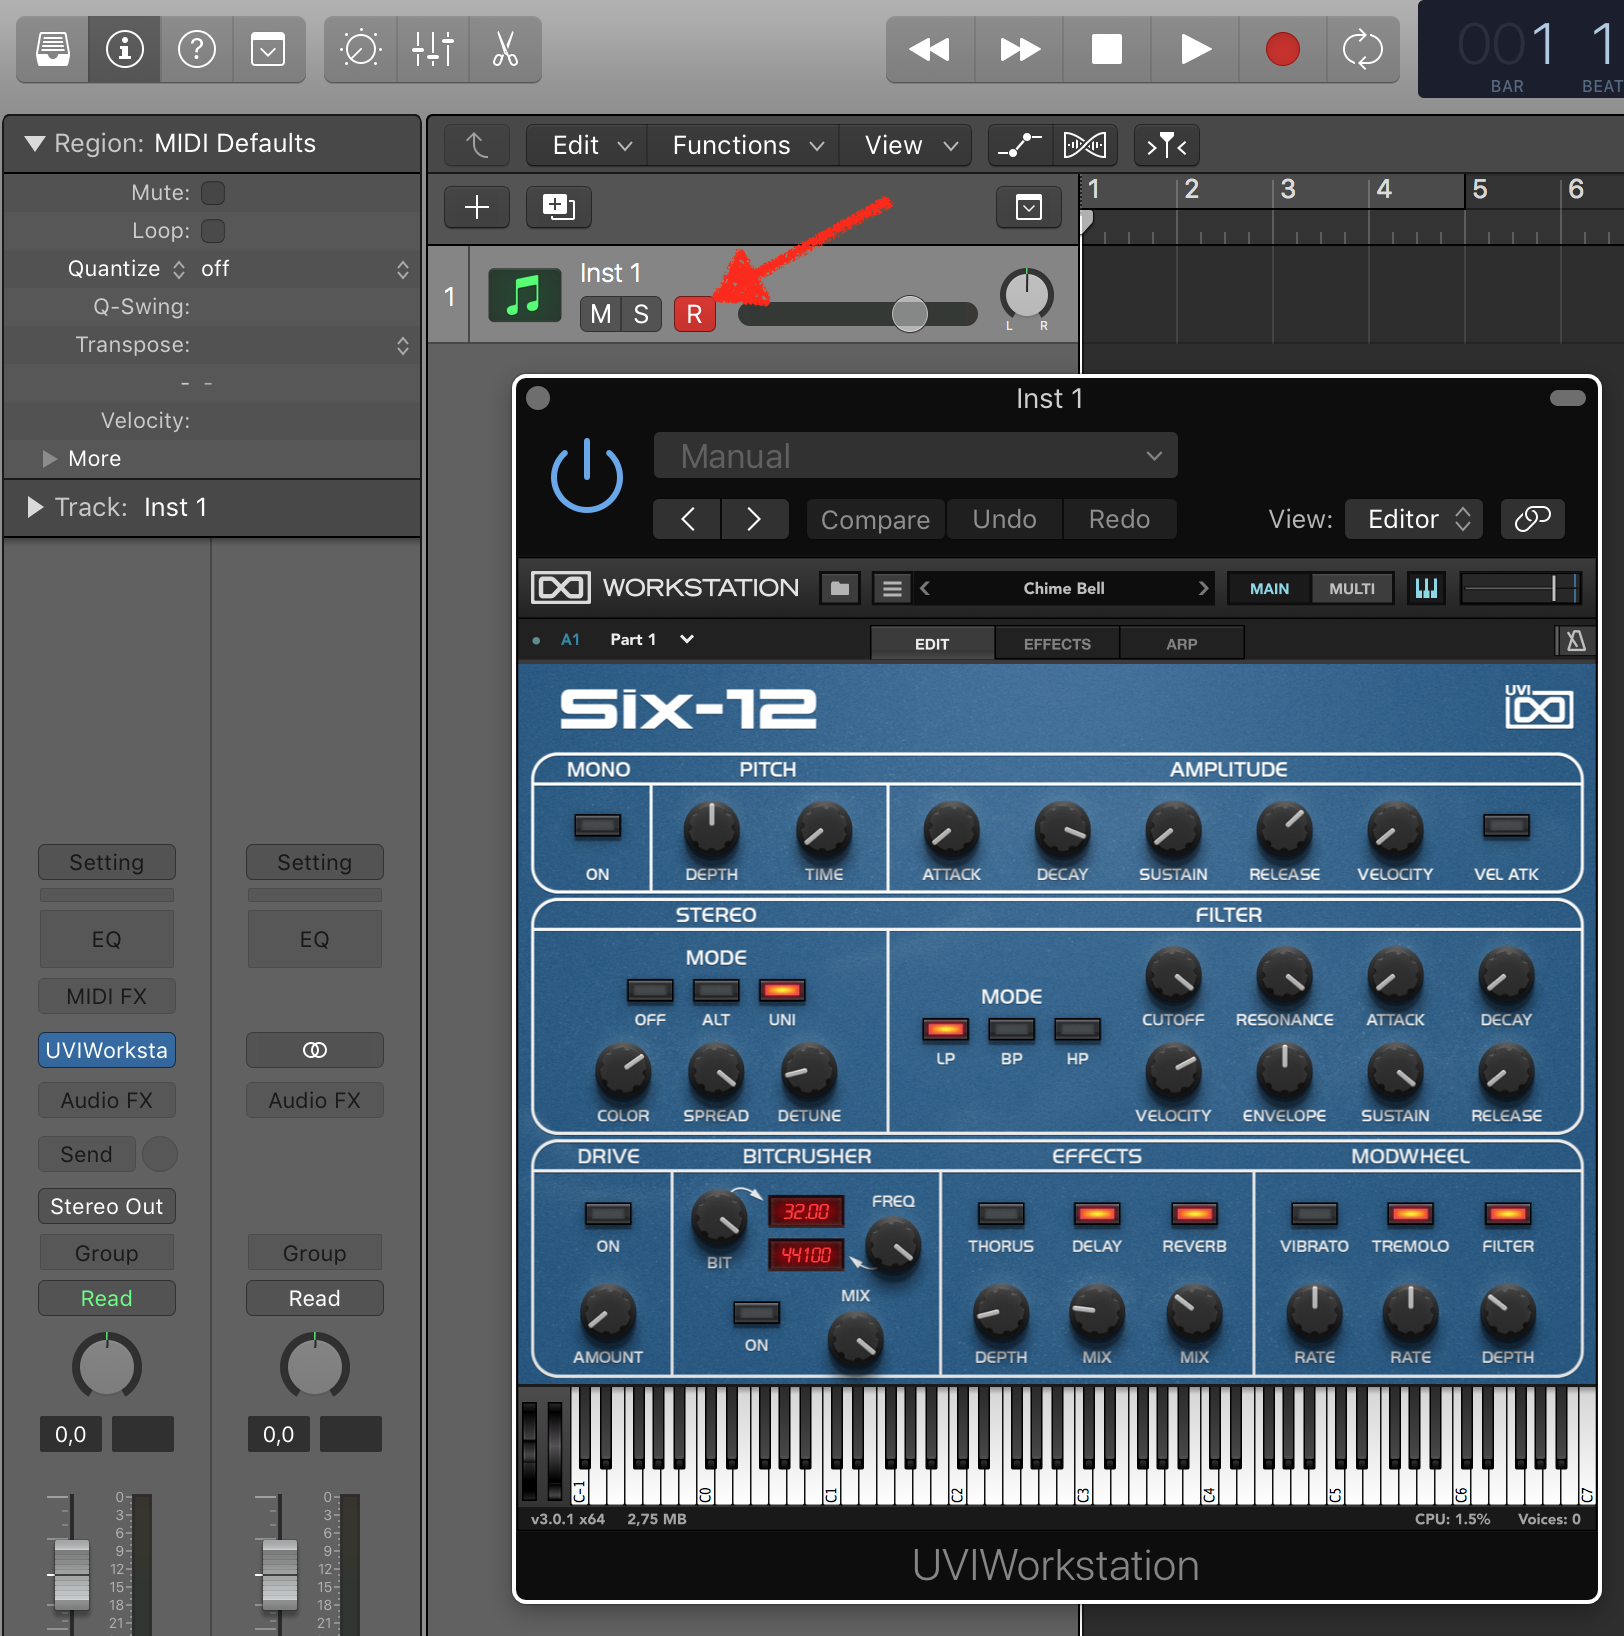Toggle the Drive ON switch
This screenshot has height=1636, width=1624.
[x=608, y=1214]
